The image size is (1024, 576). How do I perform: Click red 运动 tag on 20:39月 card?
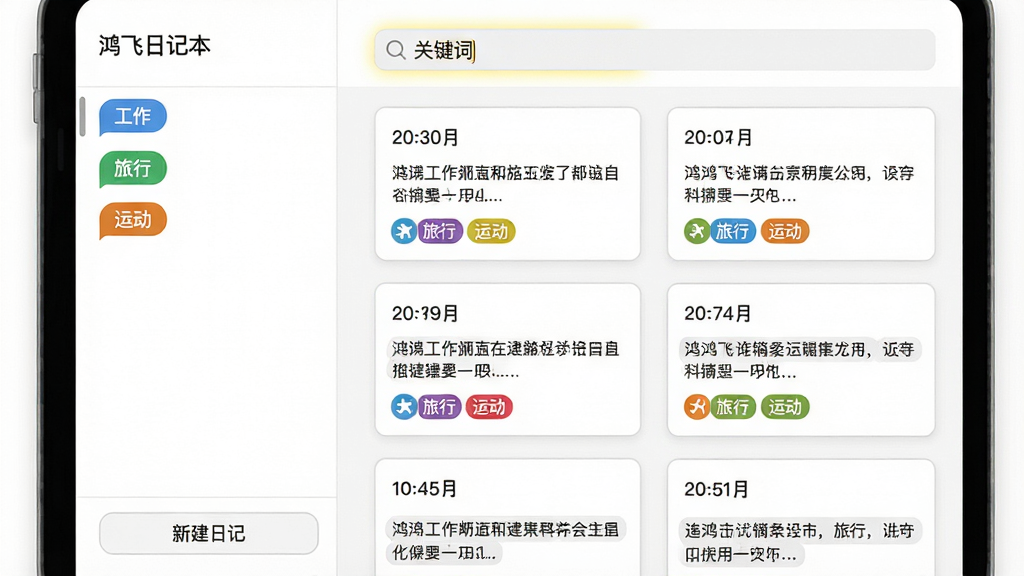(x=489, y=407)
